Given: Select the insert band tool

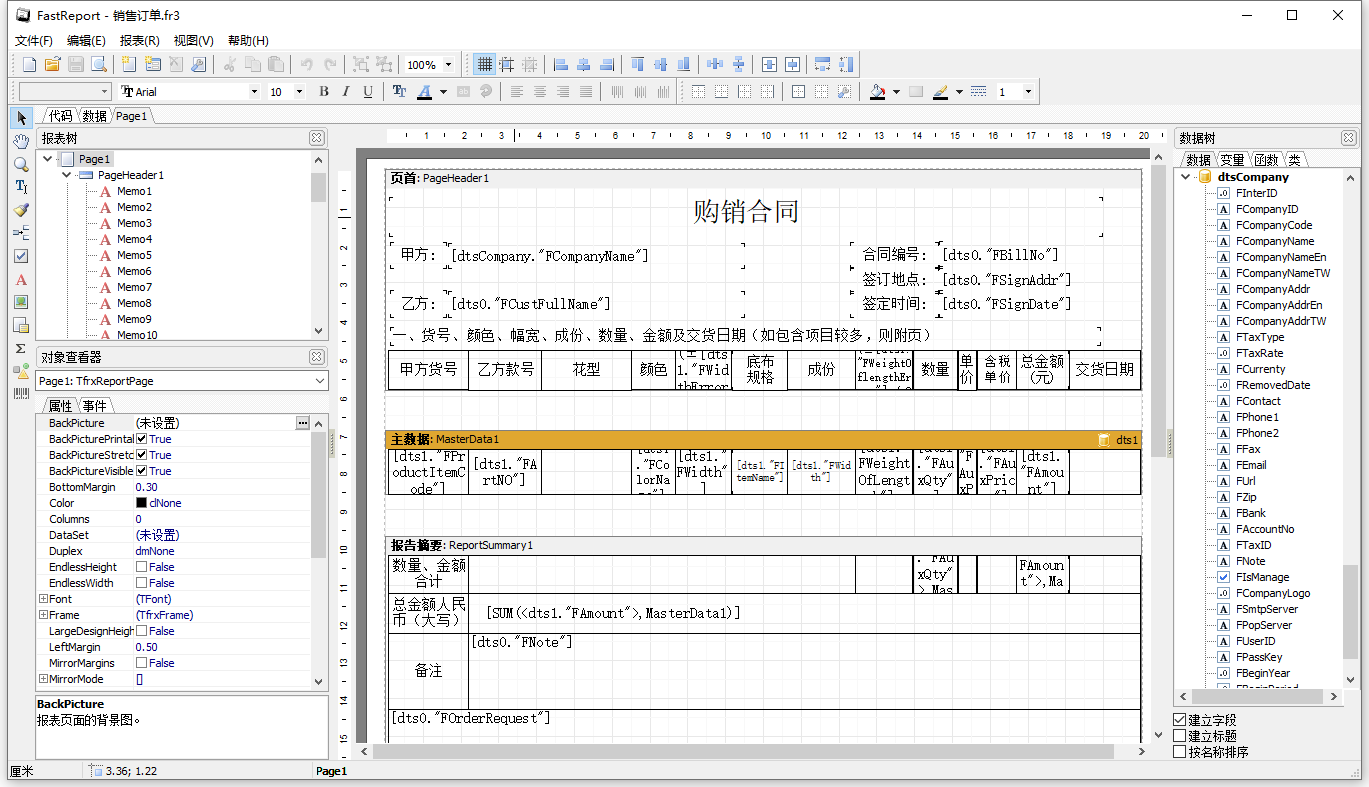Looking at the screenshot, I should [x=21, y=233].
